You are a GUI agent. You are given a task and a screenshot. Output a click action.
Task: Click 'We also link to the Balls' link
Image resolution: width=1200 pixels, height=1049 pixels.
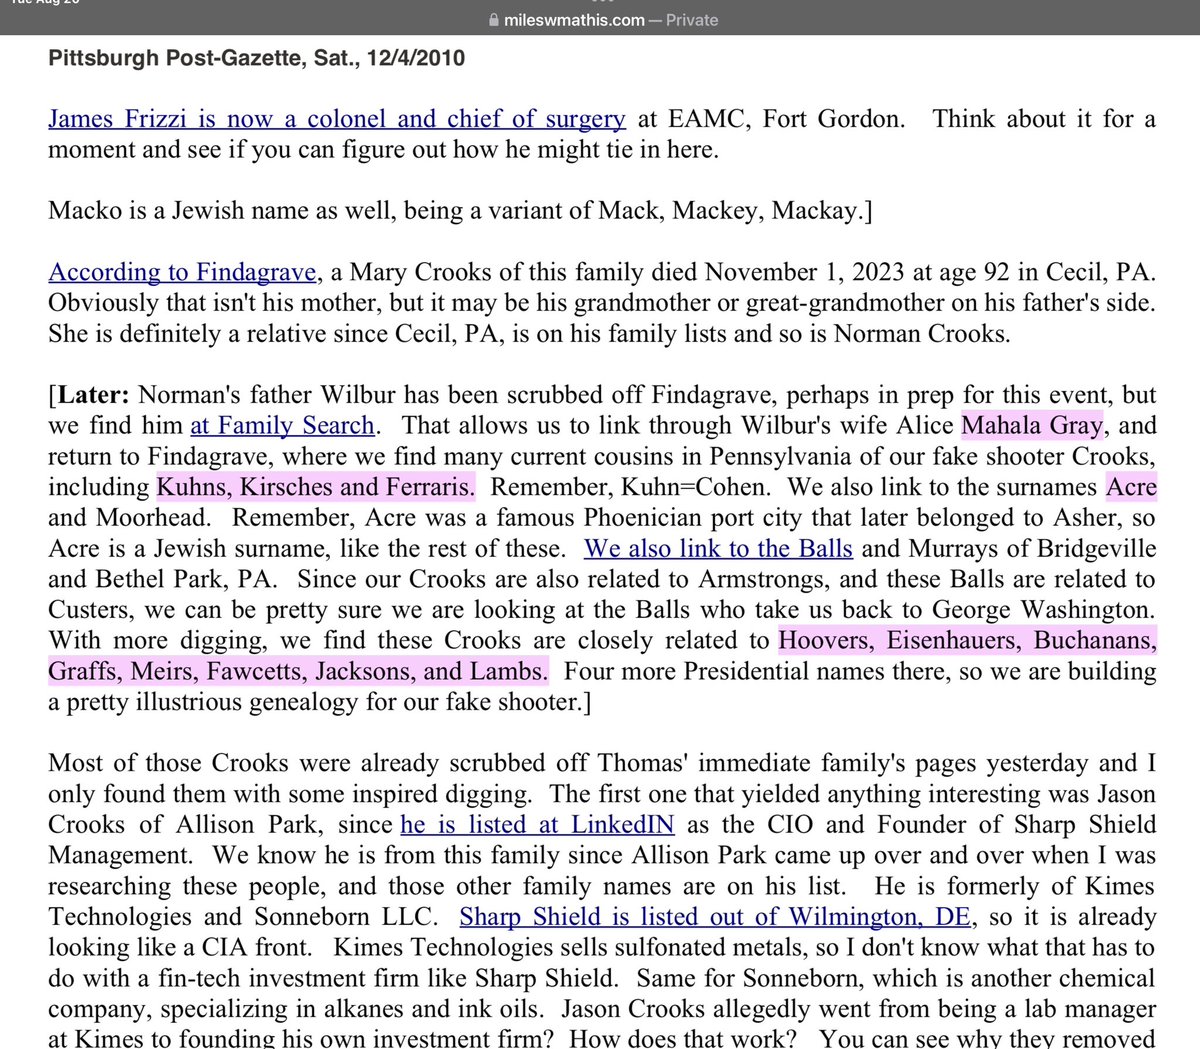coord(718,549)
